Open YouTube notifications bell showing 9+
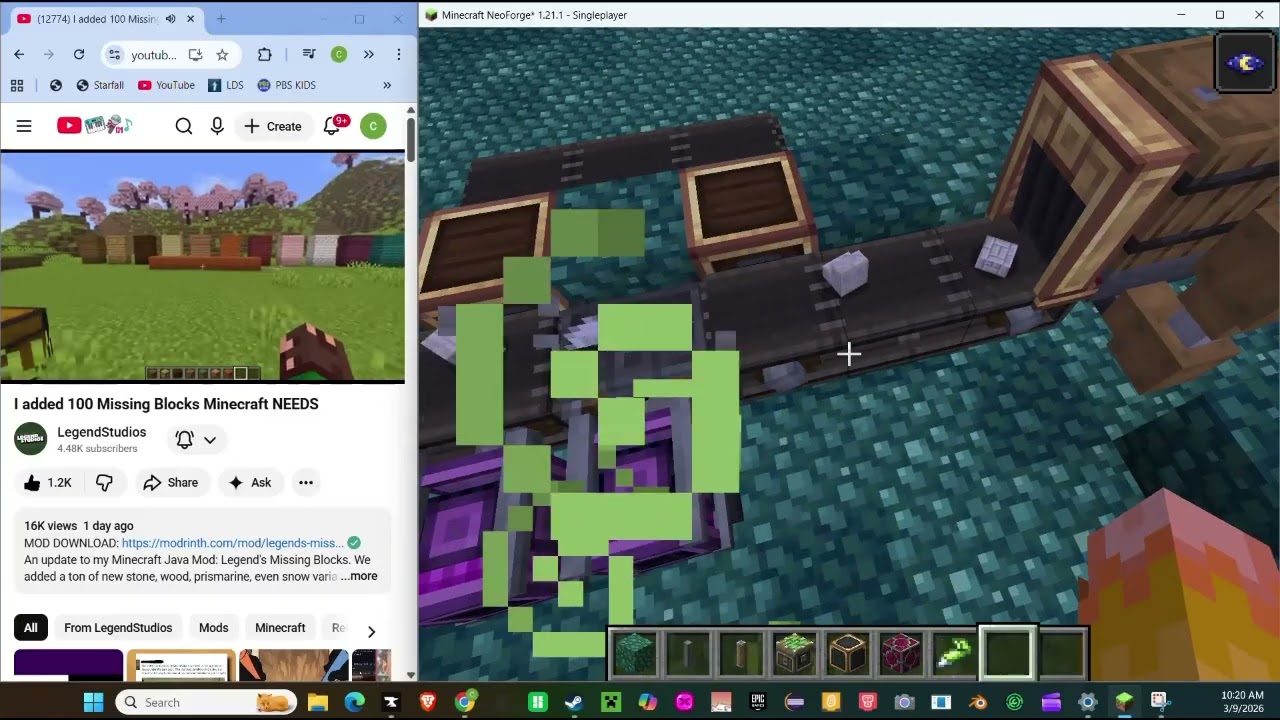 point(332,126)
